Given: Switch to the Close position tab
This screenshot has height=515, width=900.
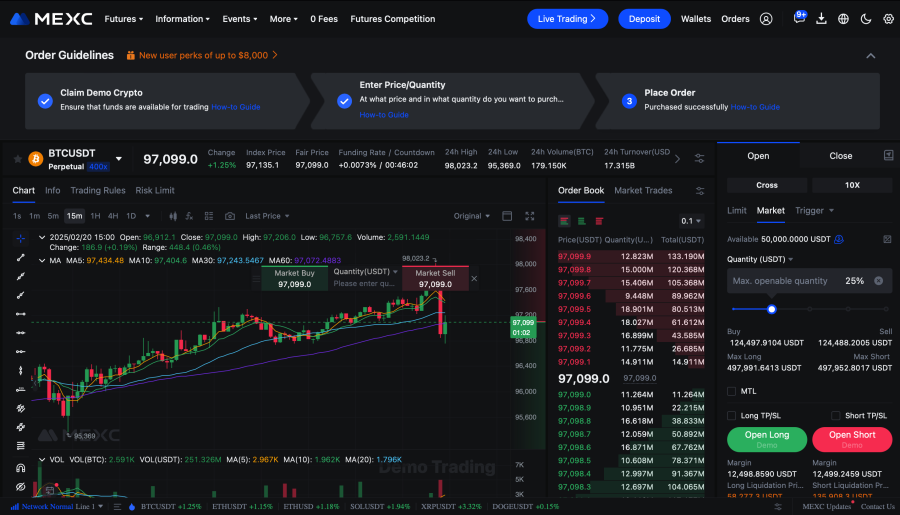Looking at the screenshot, I should point(840,156).
